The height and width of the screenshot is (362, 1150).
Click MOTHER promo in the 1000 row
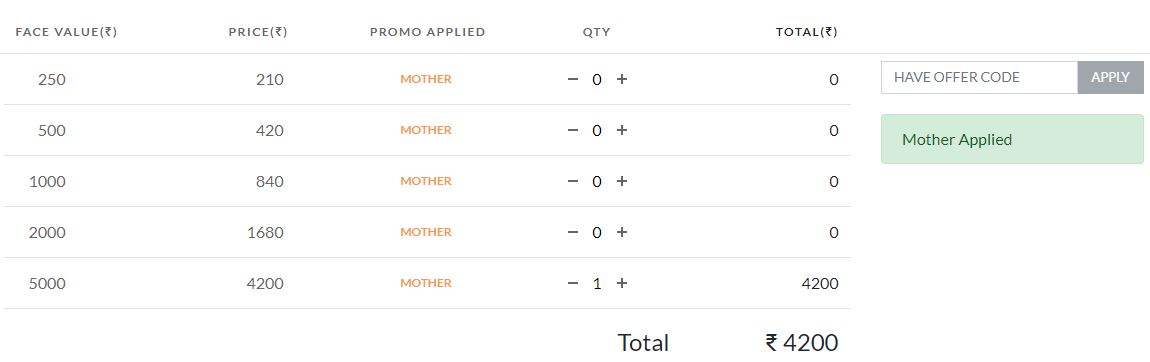pyautogui.click(x=426, y=181)
